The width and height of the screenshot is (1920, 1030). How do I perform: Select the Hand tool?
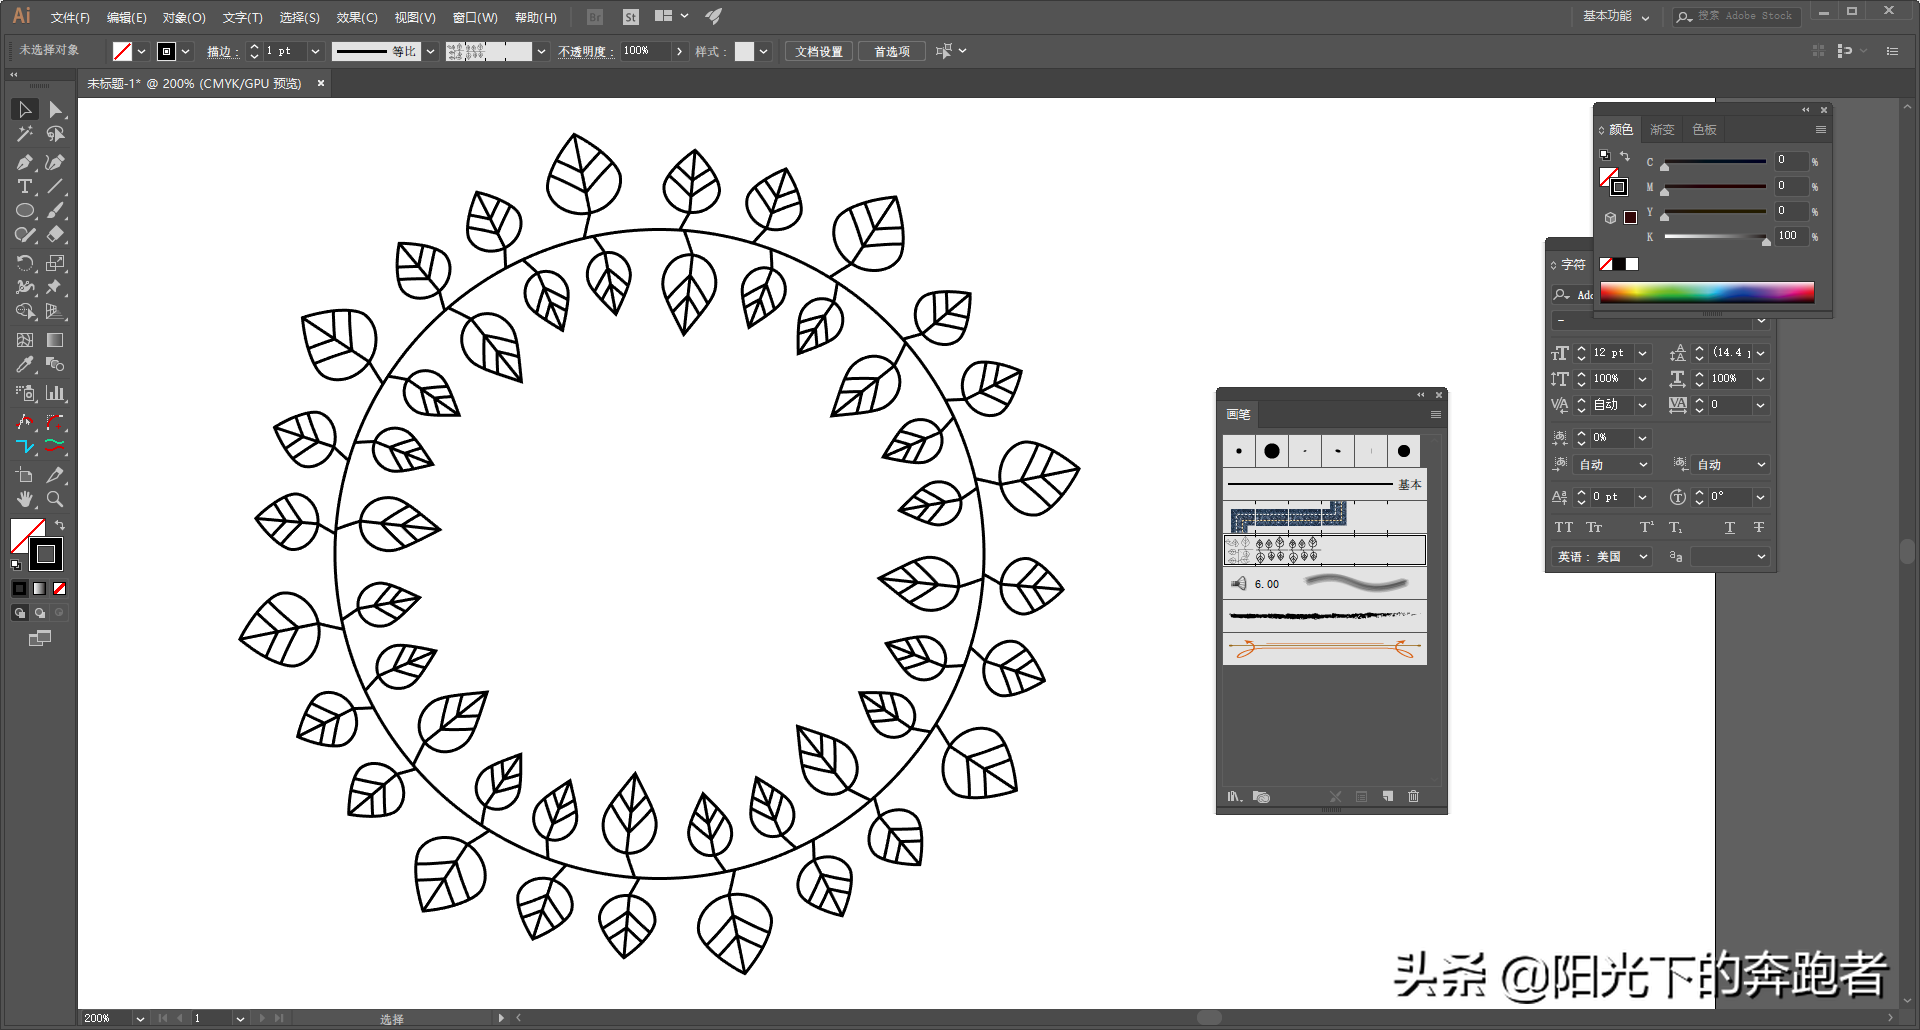click(x=25, y=499)
